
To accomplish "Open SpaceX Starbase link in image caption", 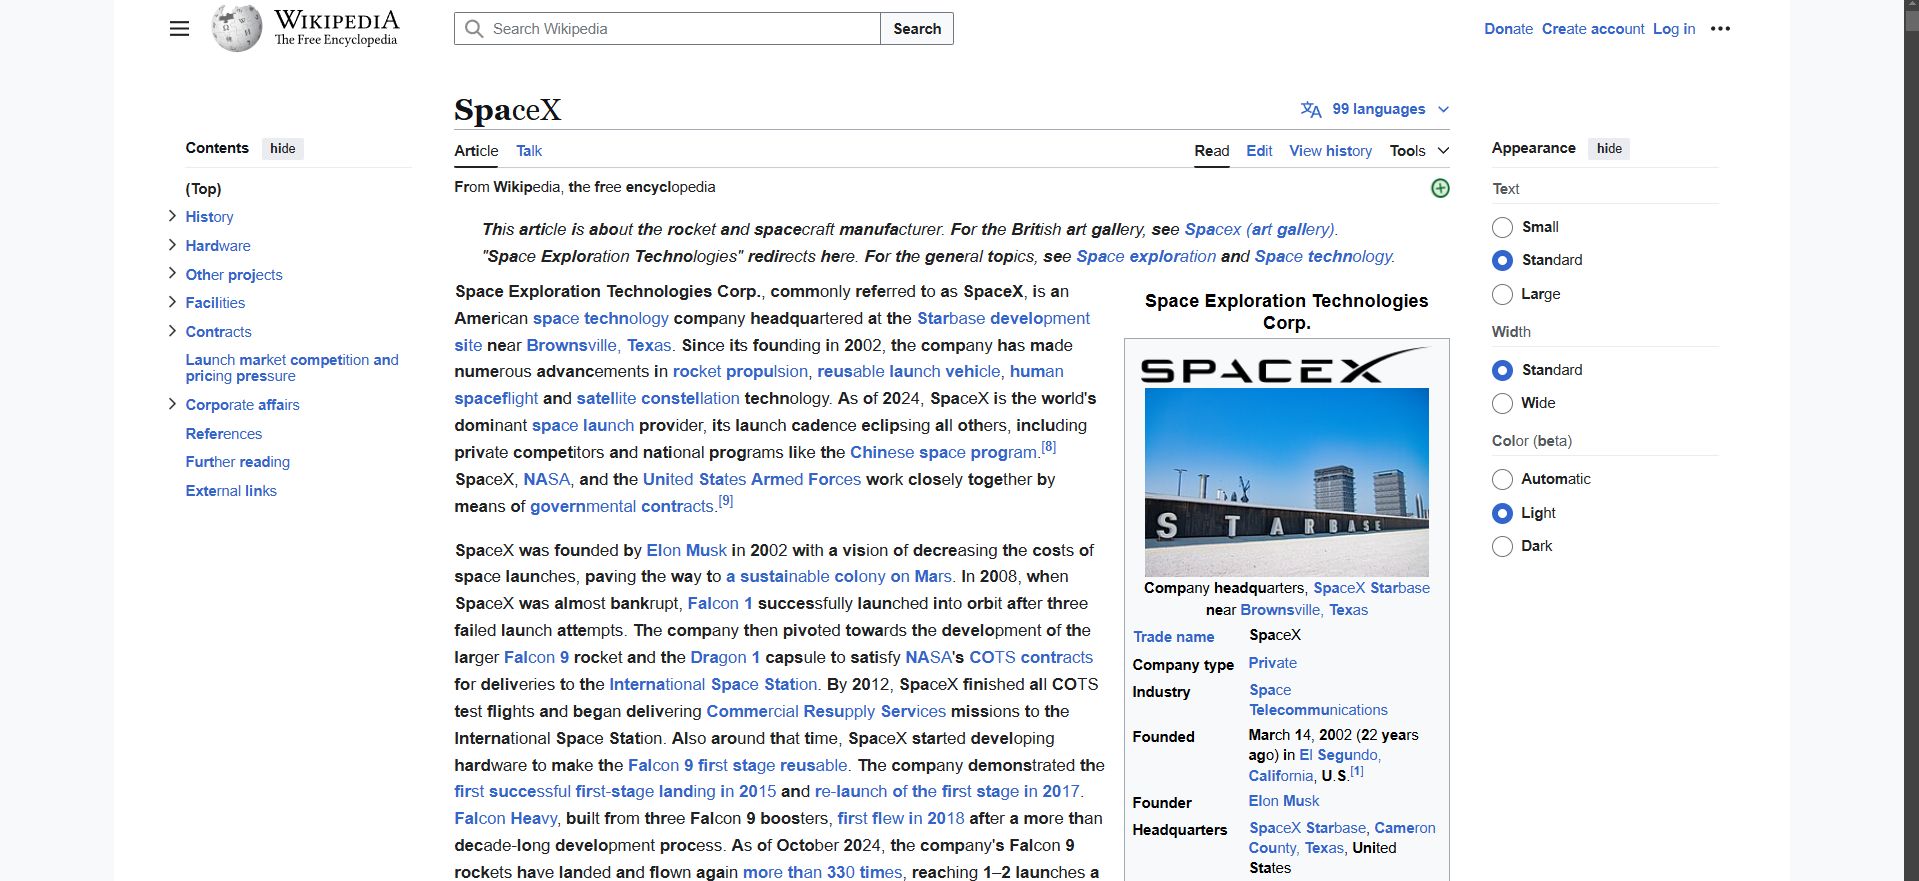I will [1371, 588].
